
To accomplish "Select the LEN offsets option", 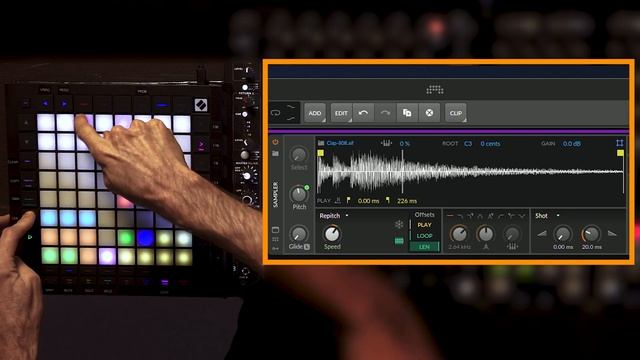I will click(x=424, y=247).
